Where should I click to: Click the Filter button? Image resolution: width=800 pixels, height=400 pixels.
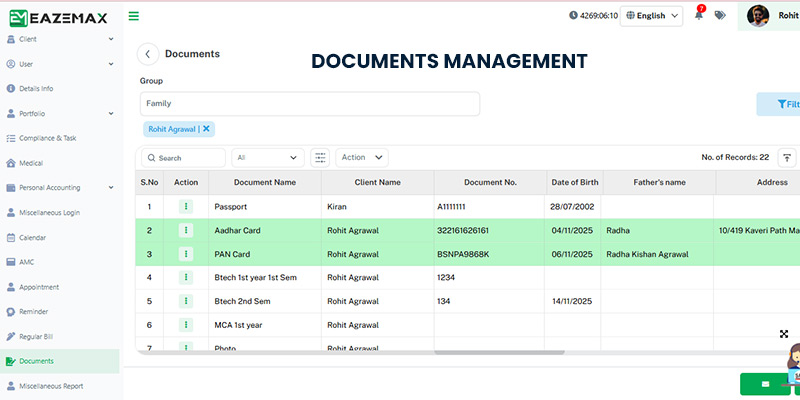(778, 104)
